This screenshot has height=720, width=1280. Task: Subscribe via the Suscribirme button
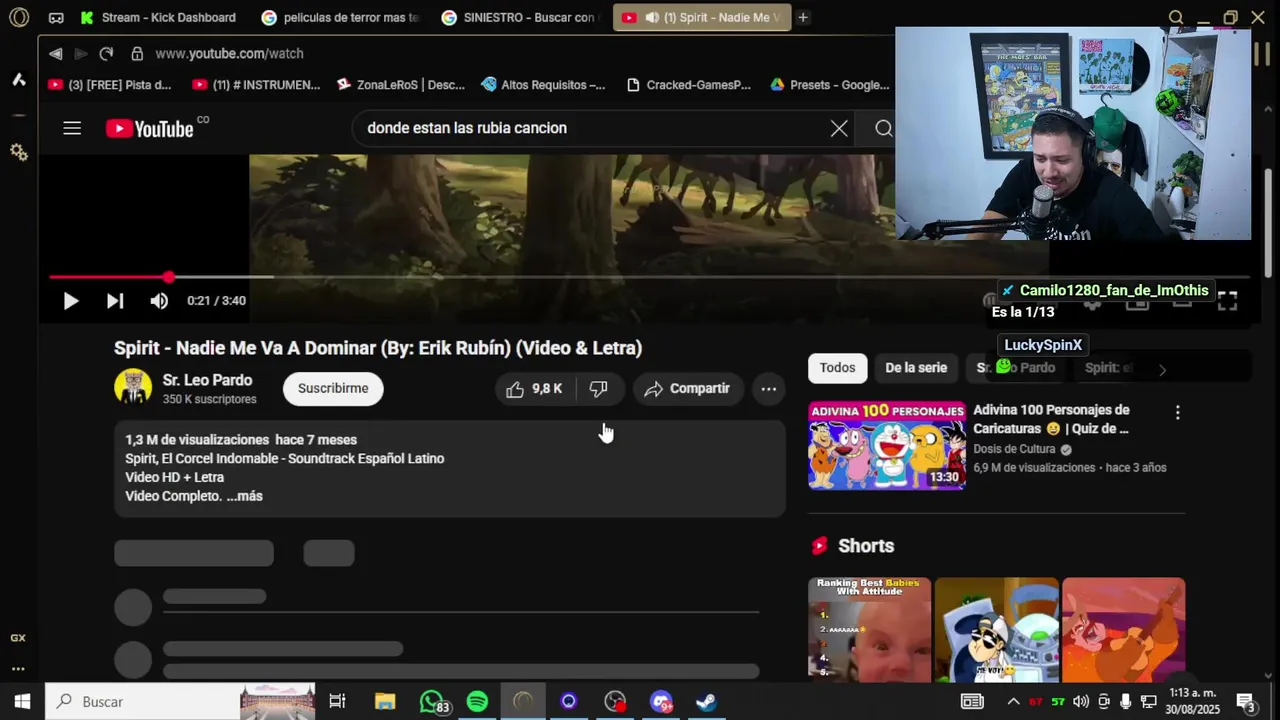pos(333,388)
